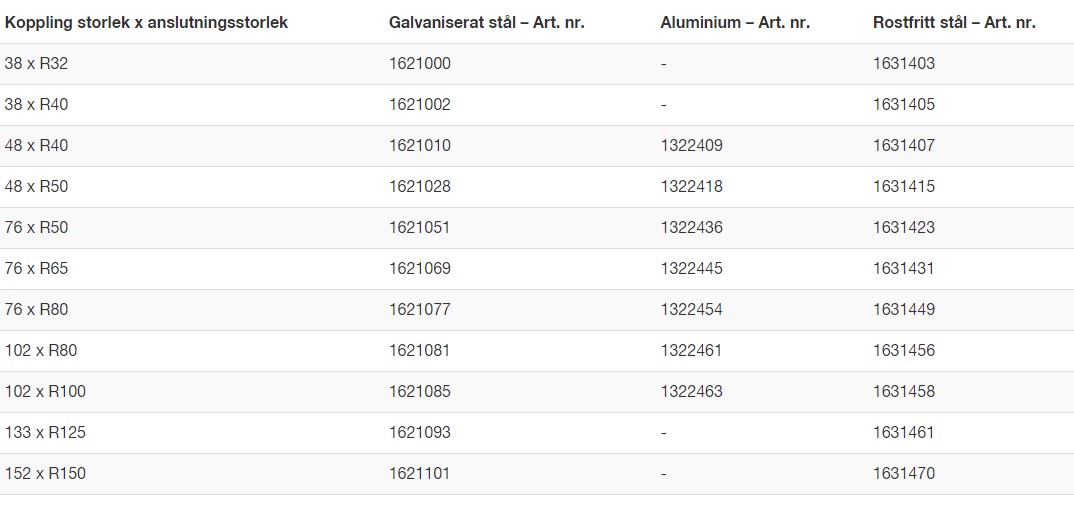
Task: Select galvanized article number 1621028
Action: point(420,187)
